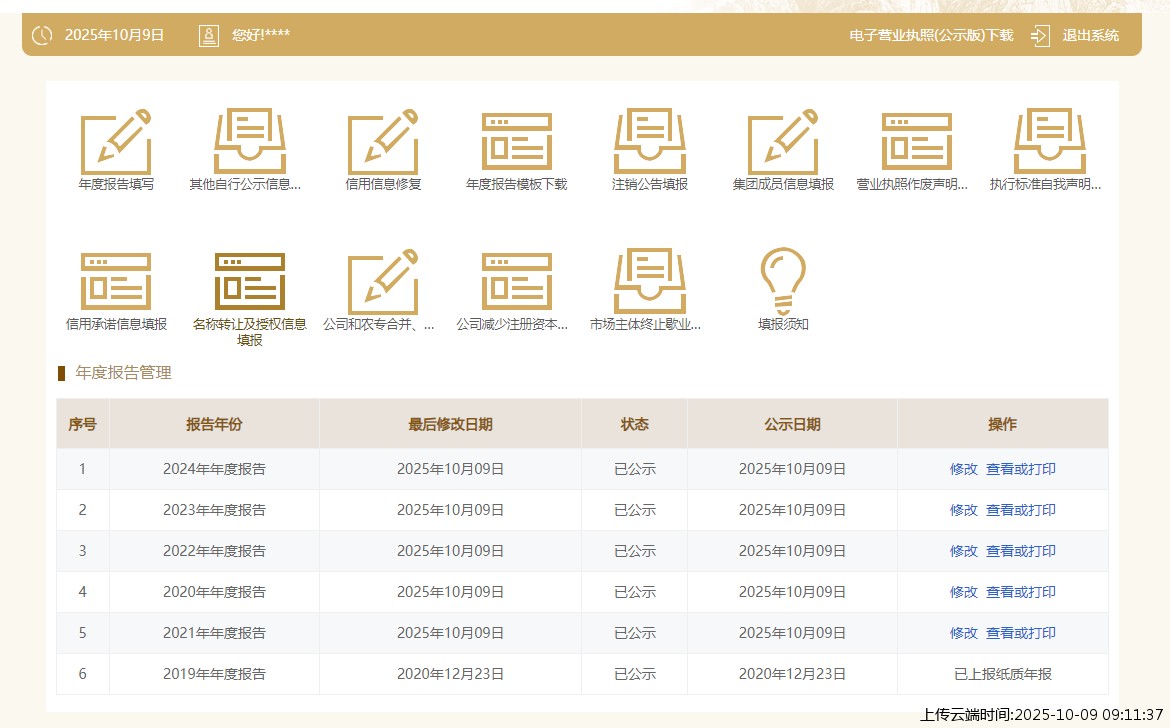Click 修改 for 2020年年度报告
The height and width of the screenshot is (728, 1170).
click(x=963, y=592)
